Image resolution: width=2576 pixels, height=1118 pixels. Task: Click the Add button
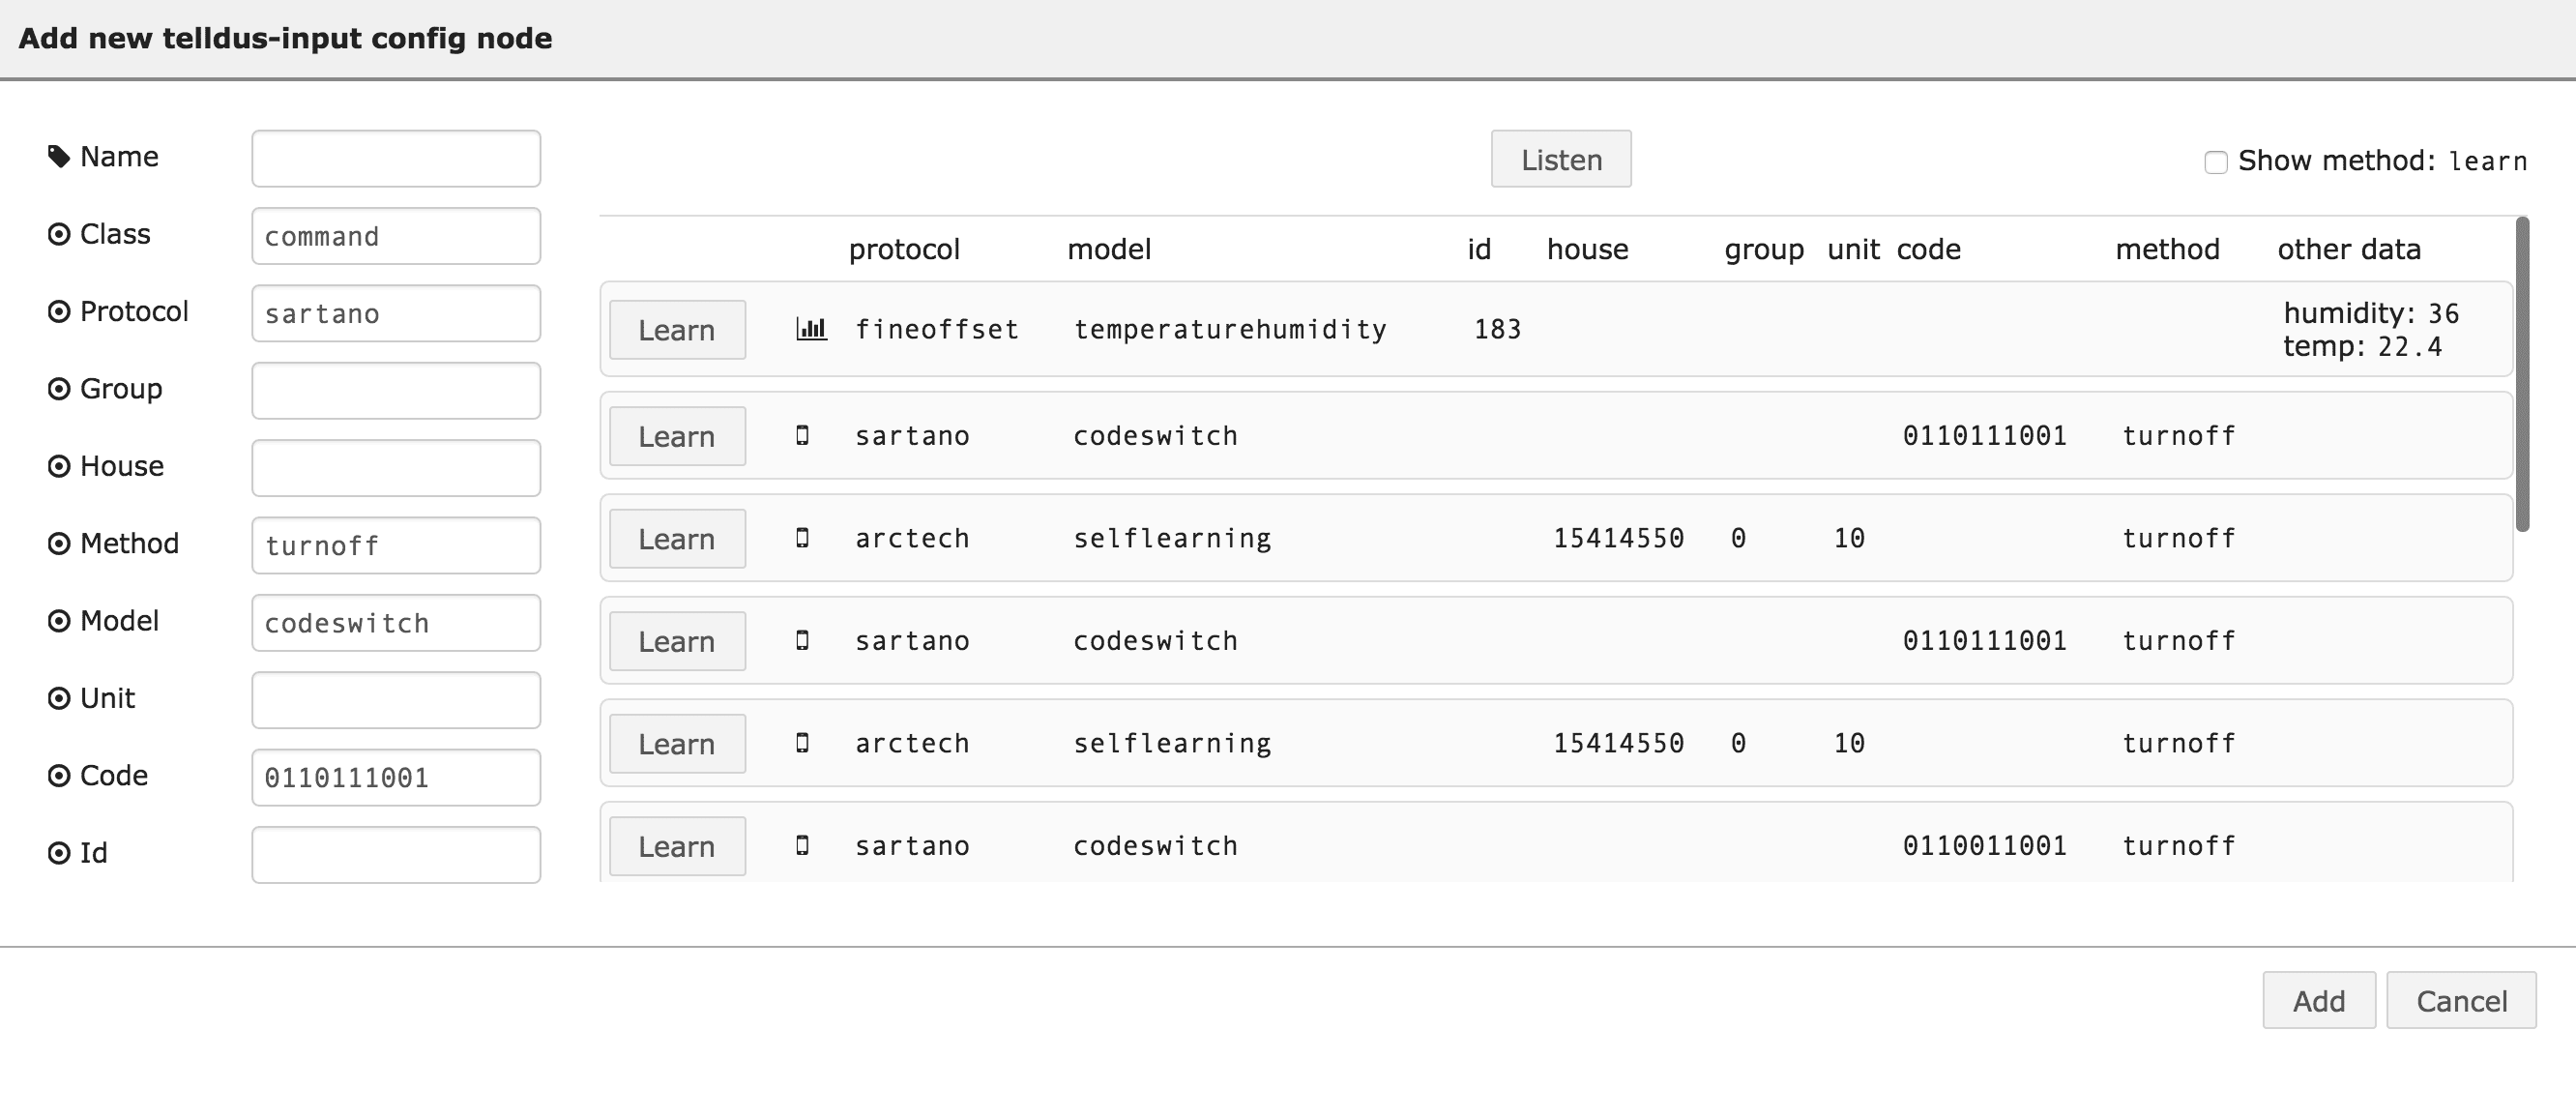tap(2319, 1000)
